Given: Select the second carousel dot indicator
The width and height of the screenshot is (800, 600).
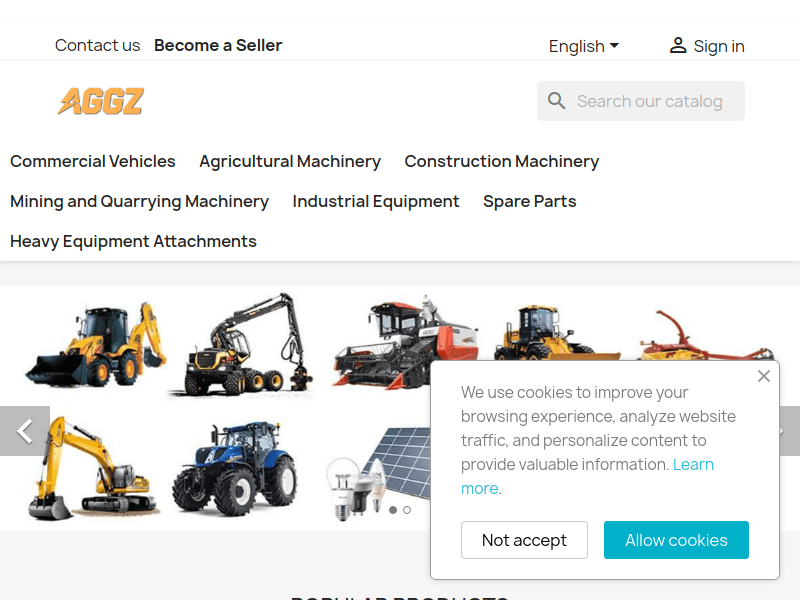Looking at the screenshot, I should [407, 510].
